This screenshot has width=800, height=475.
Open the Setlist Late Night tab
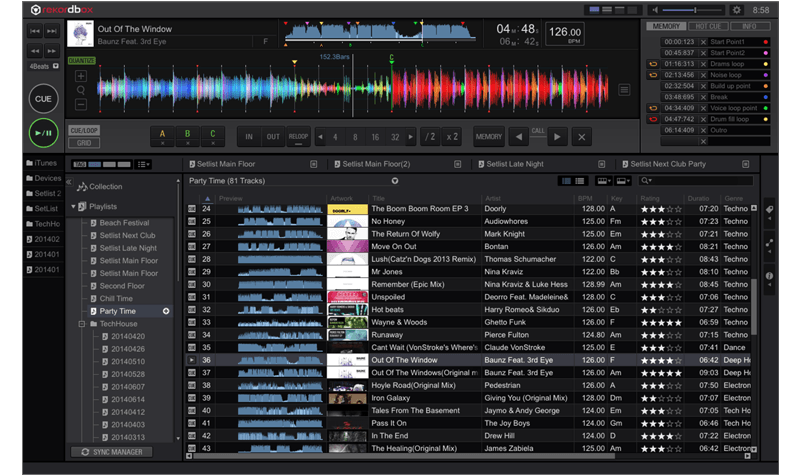click(x=515, y=163)
